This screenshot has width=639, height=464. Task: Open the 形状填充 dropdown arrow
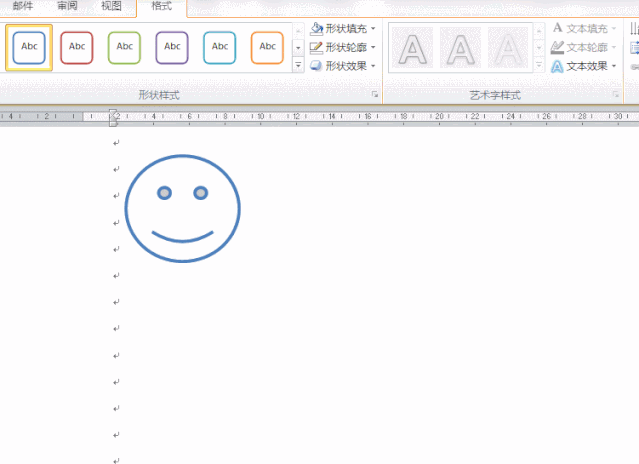(373, 29)
